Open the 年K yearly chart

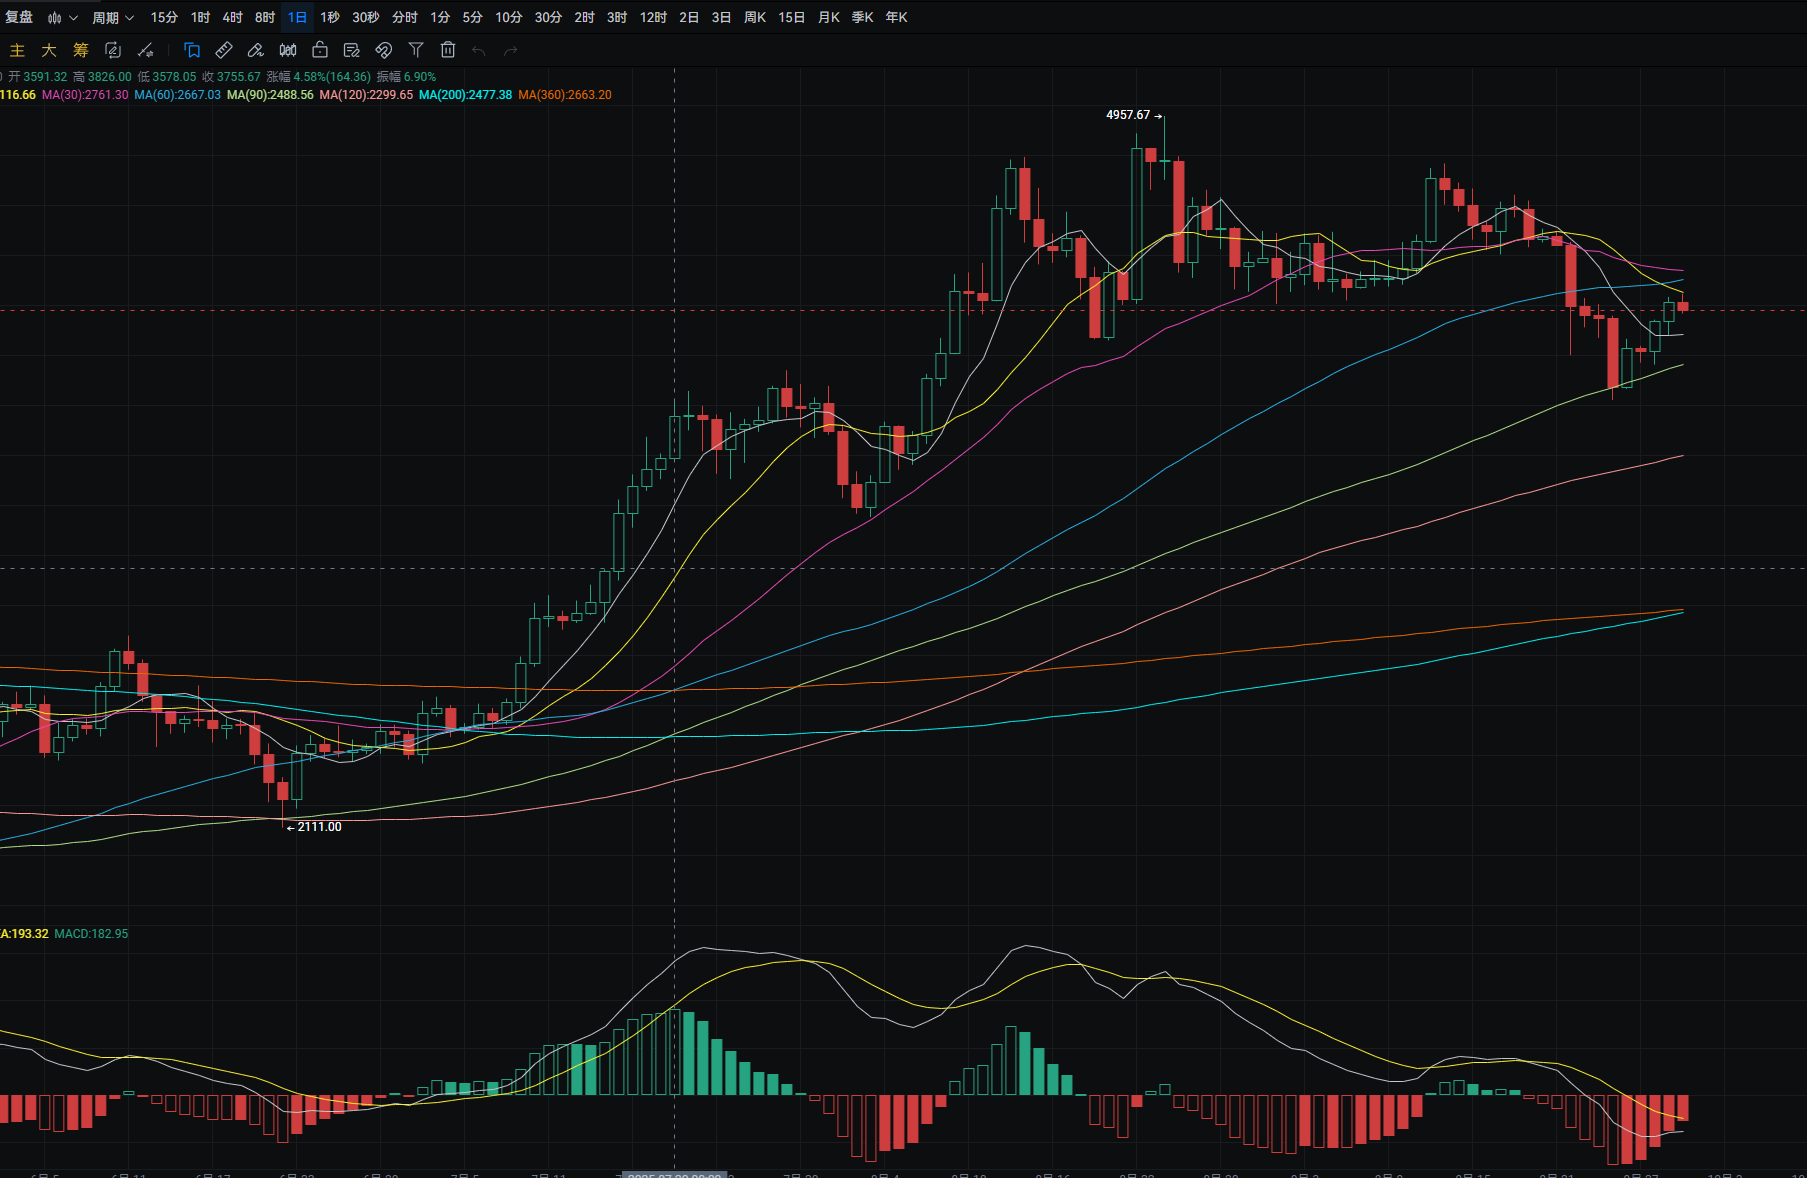[x=896, y=17]
